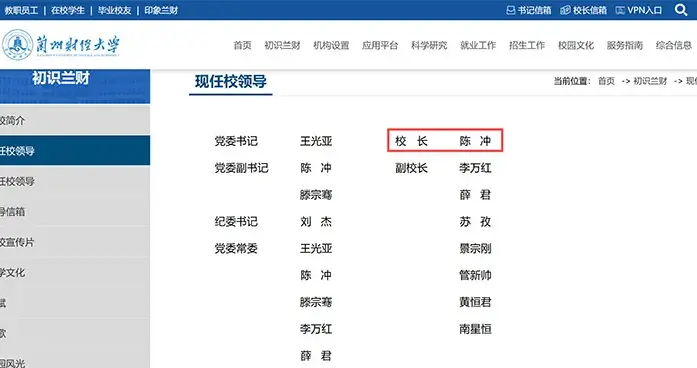Select 校简介 in the sidebar
Image resolution: width=697 pixels, height=368 pixels.
pos(75,120)
